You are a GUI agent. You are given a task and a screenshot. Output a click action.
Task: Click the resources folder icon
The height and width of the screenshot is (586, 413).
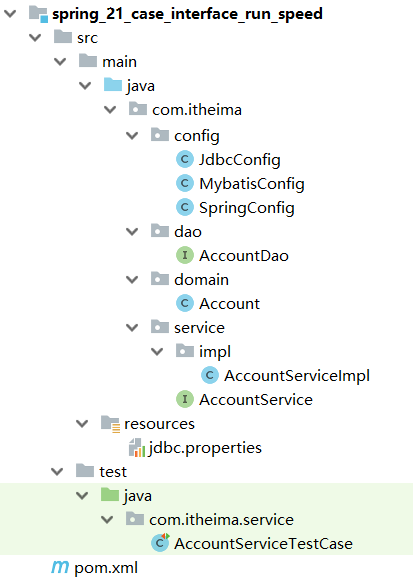(x=110, y=424)
